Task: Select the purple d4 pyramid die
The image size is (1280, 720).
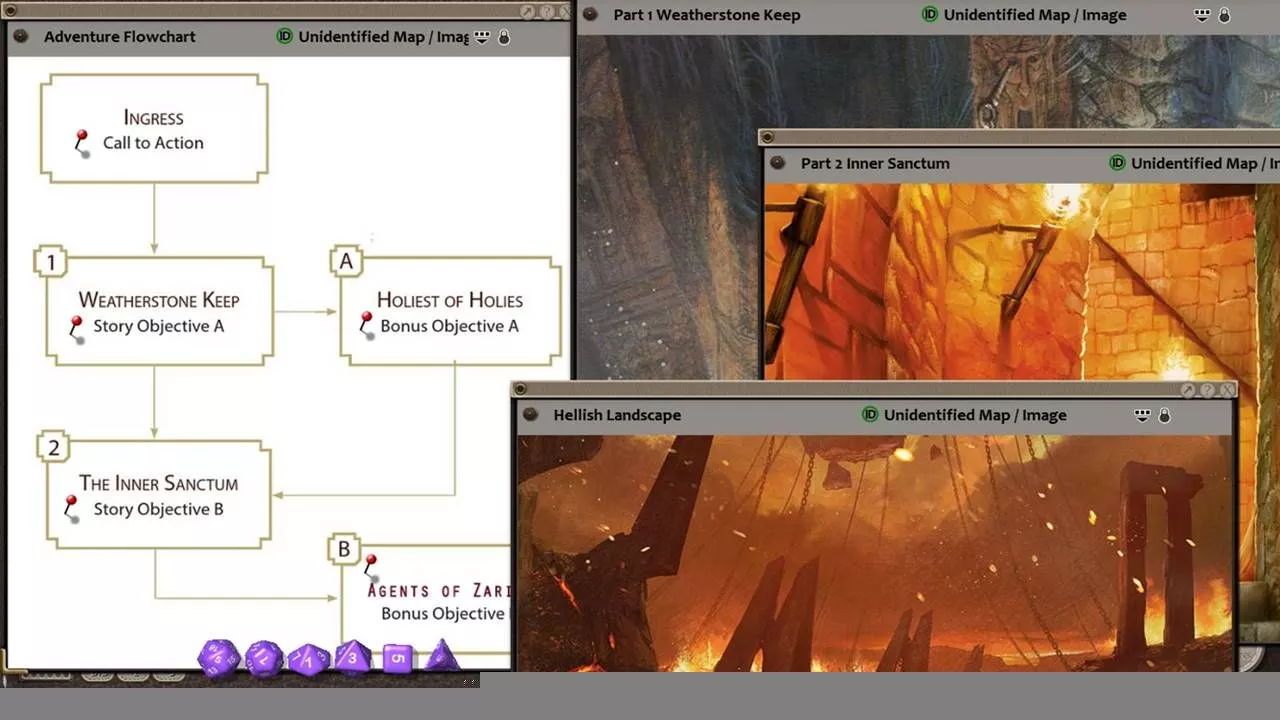Action: (x=442, y=657)
